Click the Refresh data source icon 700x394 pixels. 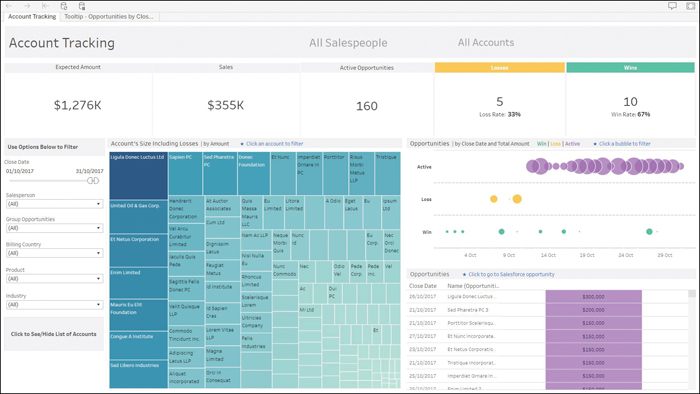[x=63, y=6]
